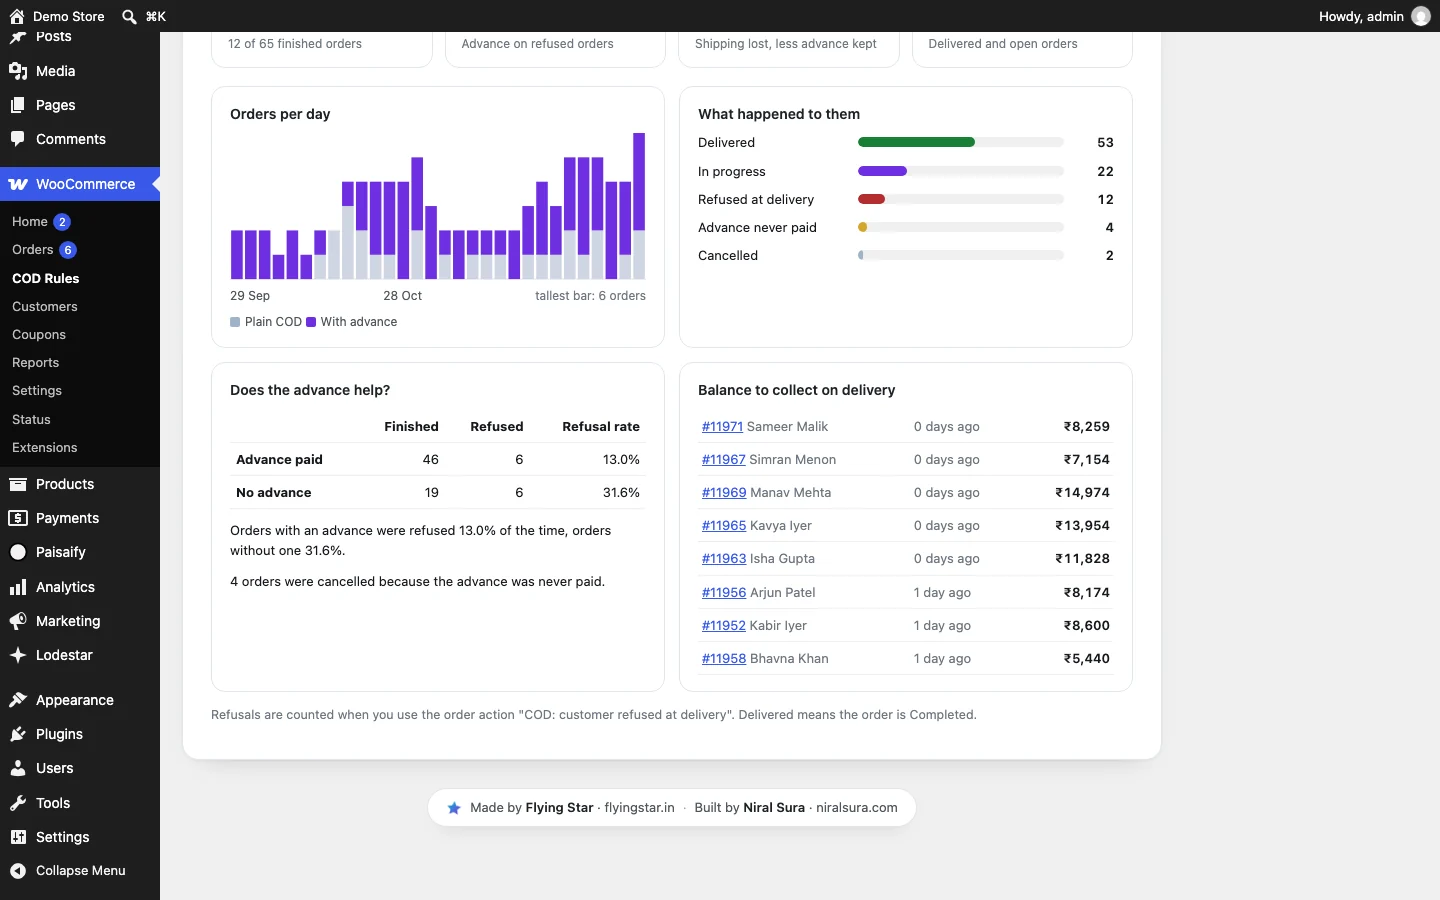Click the With advance legend swatch
This screenshot has height=900, width=1440.
(x=311, y=322)
